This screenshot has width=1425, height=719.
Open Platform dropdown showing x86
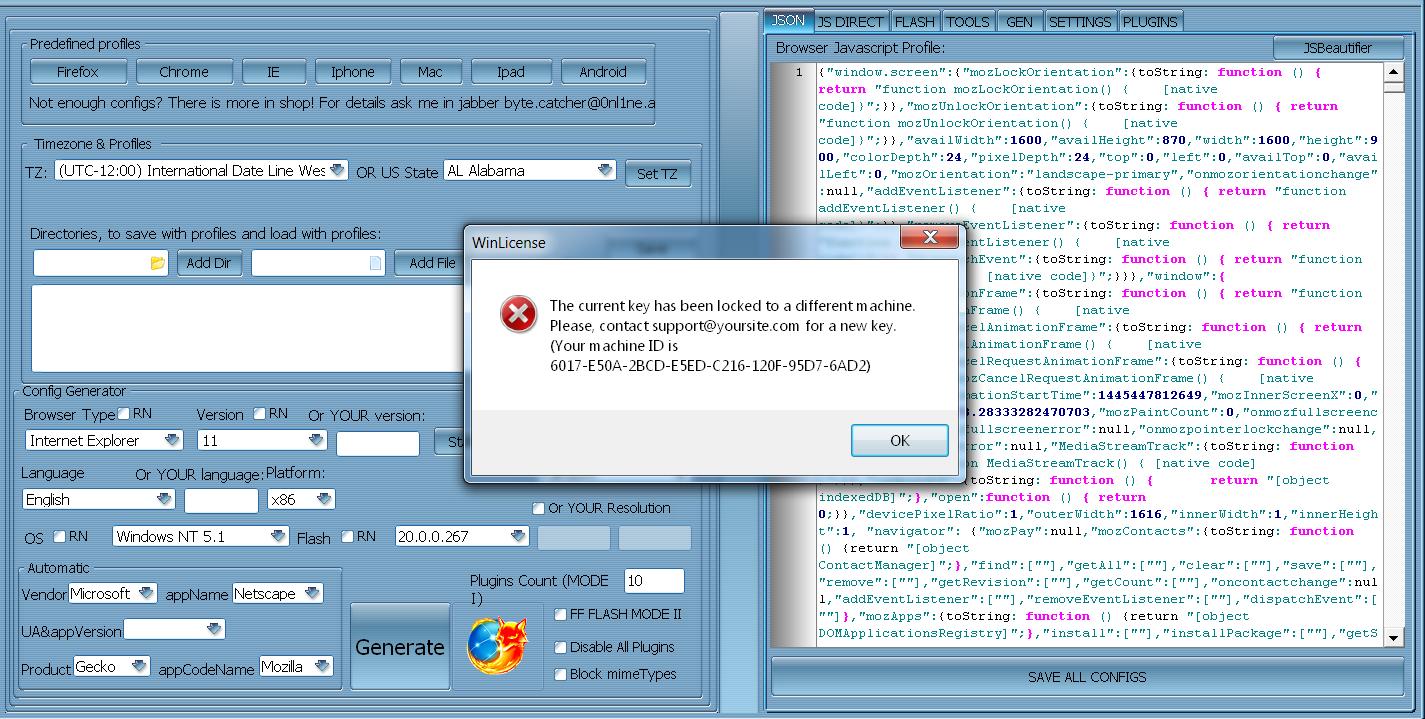(x=301, y=499)
